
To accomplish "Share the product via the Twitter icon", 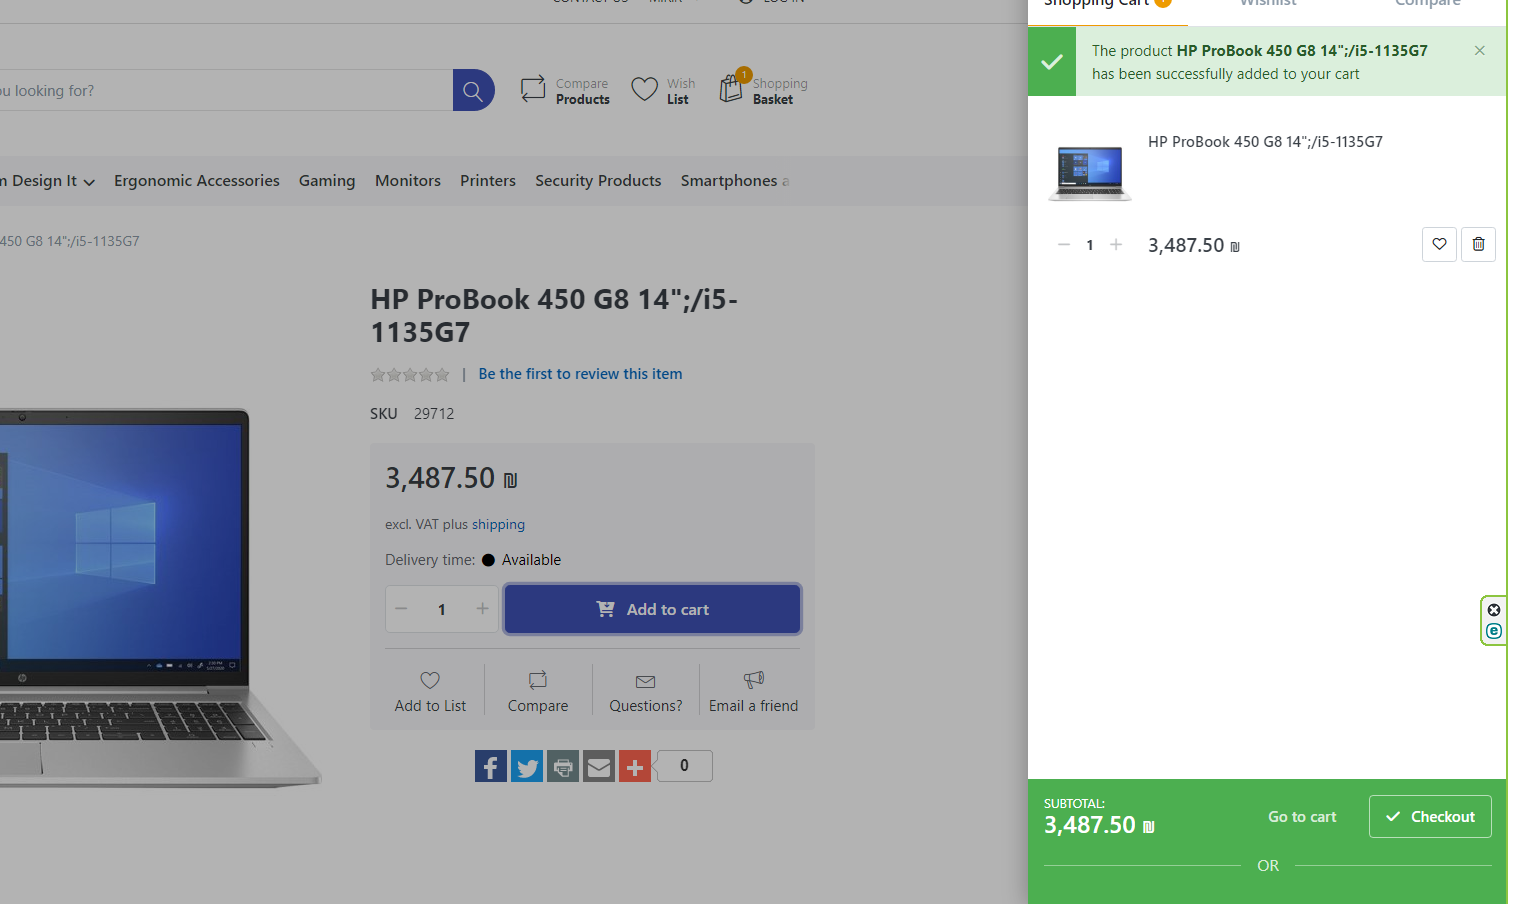I will (526, 766).
